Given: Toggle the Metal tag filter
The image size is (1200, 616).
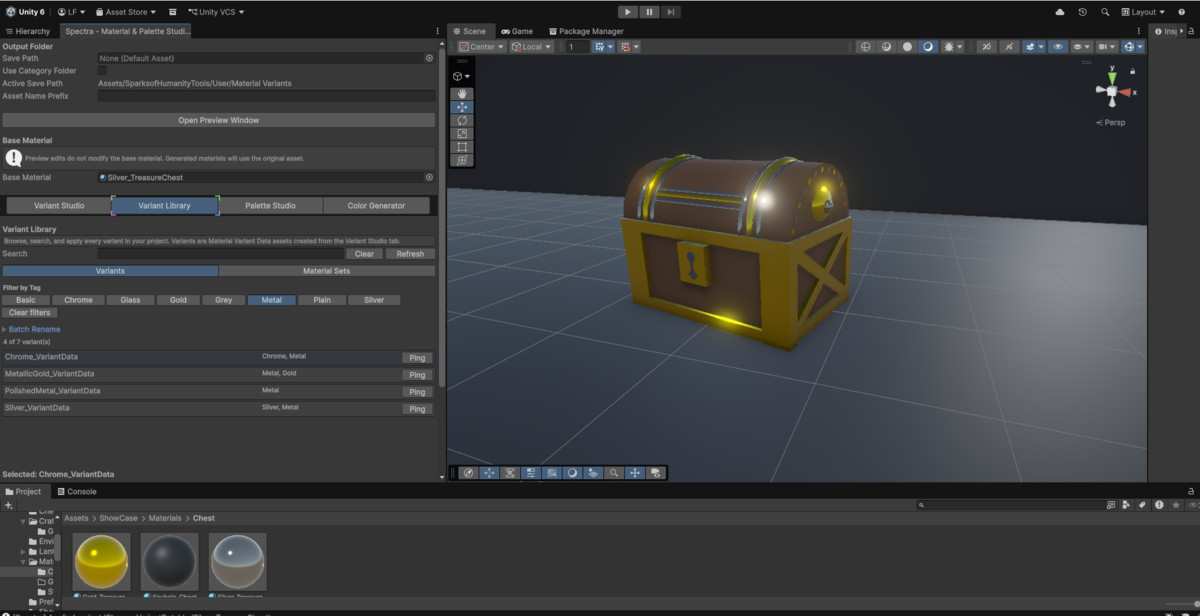Looking at the screenshot, I should point(271,300).
